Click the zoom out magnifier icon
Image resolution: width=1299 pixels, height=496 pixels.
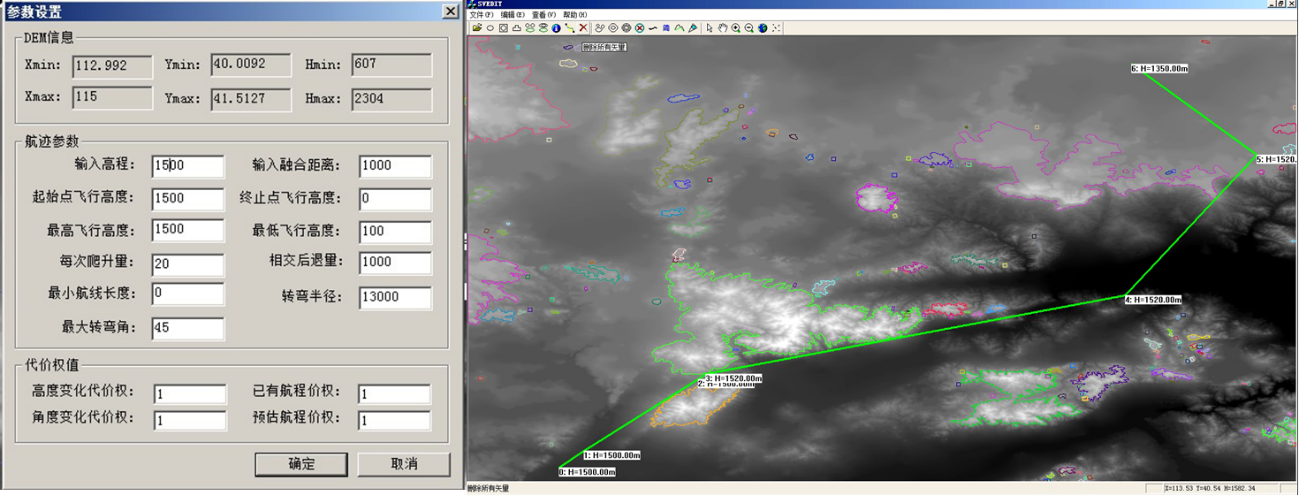tap(749, 28)
